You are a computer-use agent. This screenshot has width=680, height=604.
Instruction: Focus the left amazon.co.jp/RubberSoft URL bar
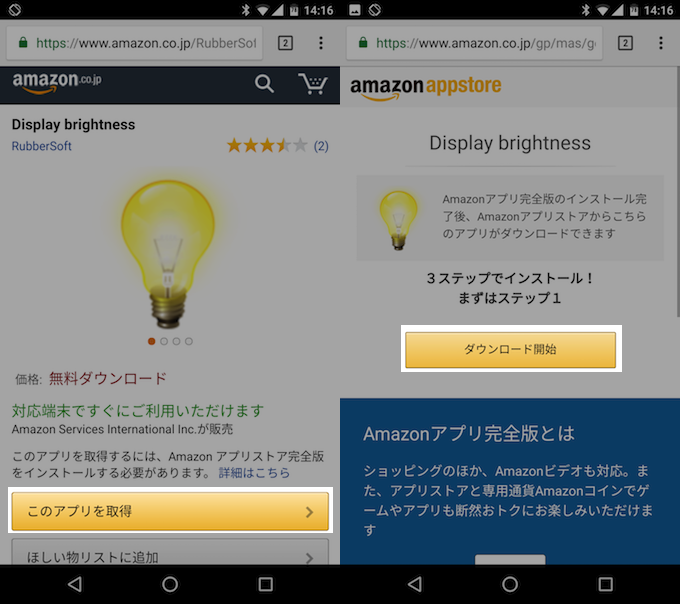pyautogui.click(x=134, y=43)
